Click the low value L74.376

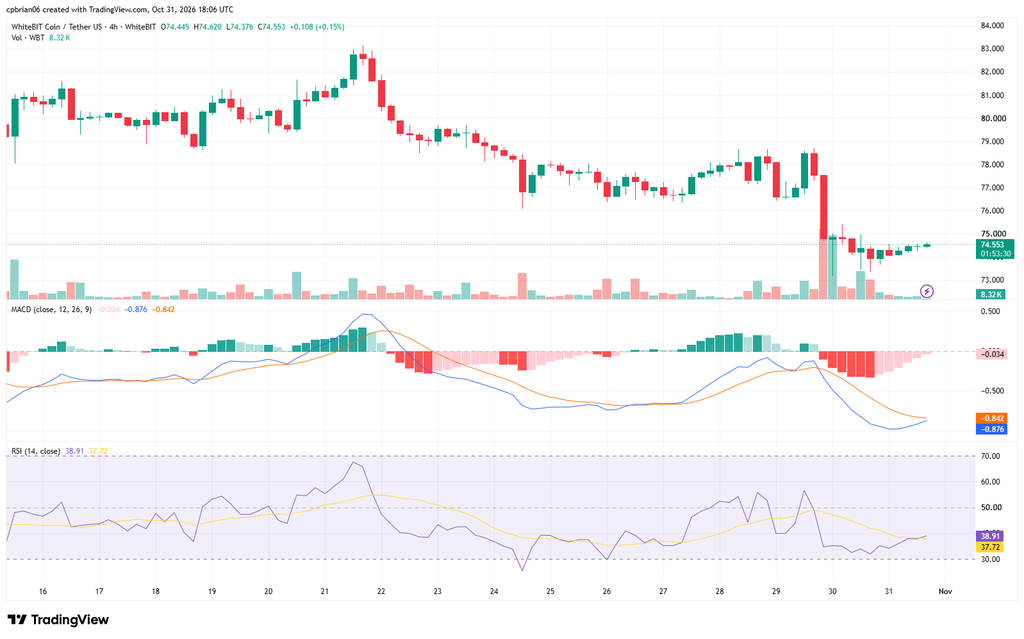pyautogui.click(x=240, y=27)
